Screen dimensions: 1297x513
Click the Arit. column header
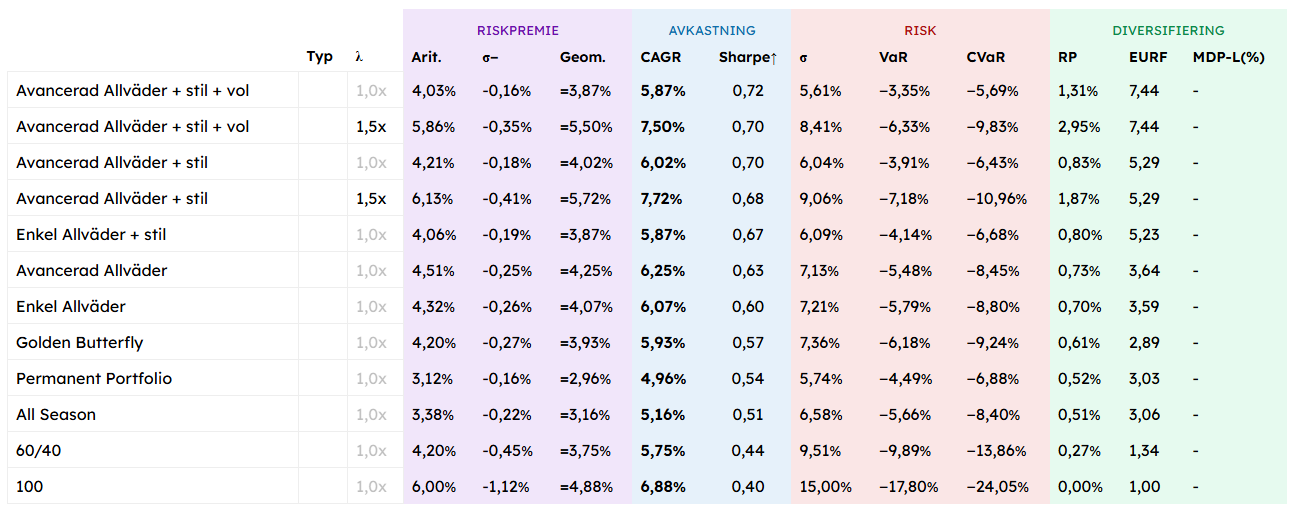[x=426, y=57]
